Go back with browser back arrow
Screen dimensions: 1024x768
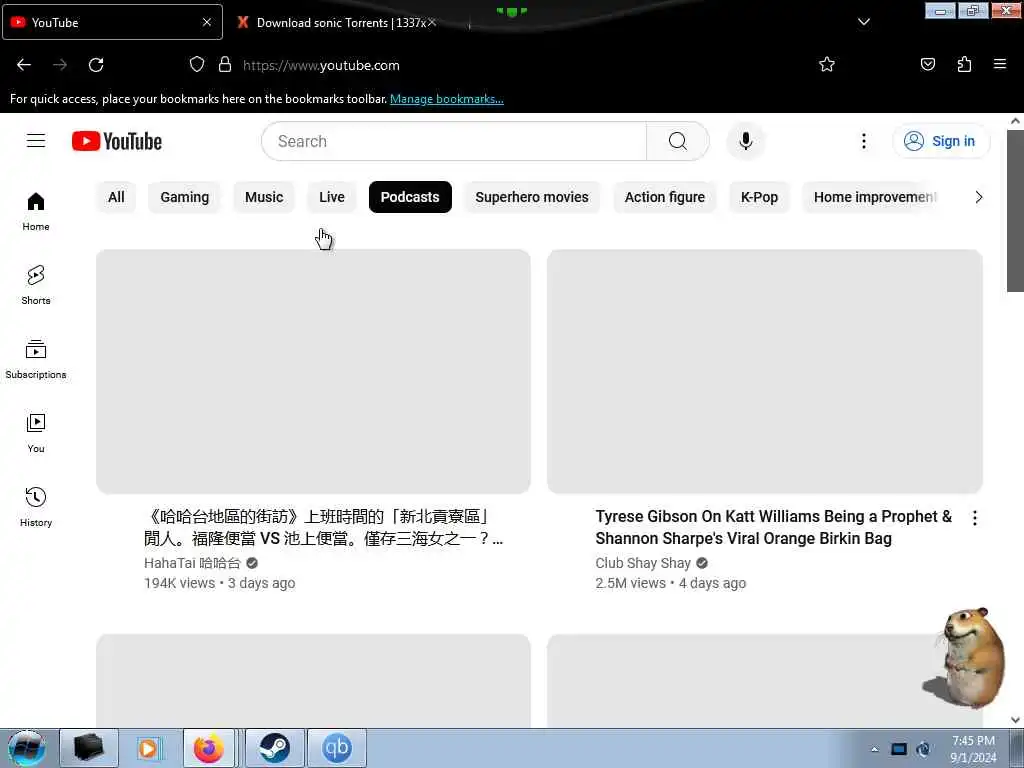[x=24, y=65]
